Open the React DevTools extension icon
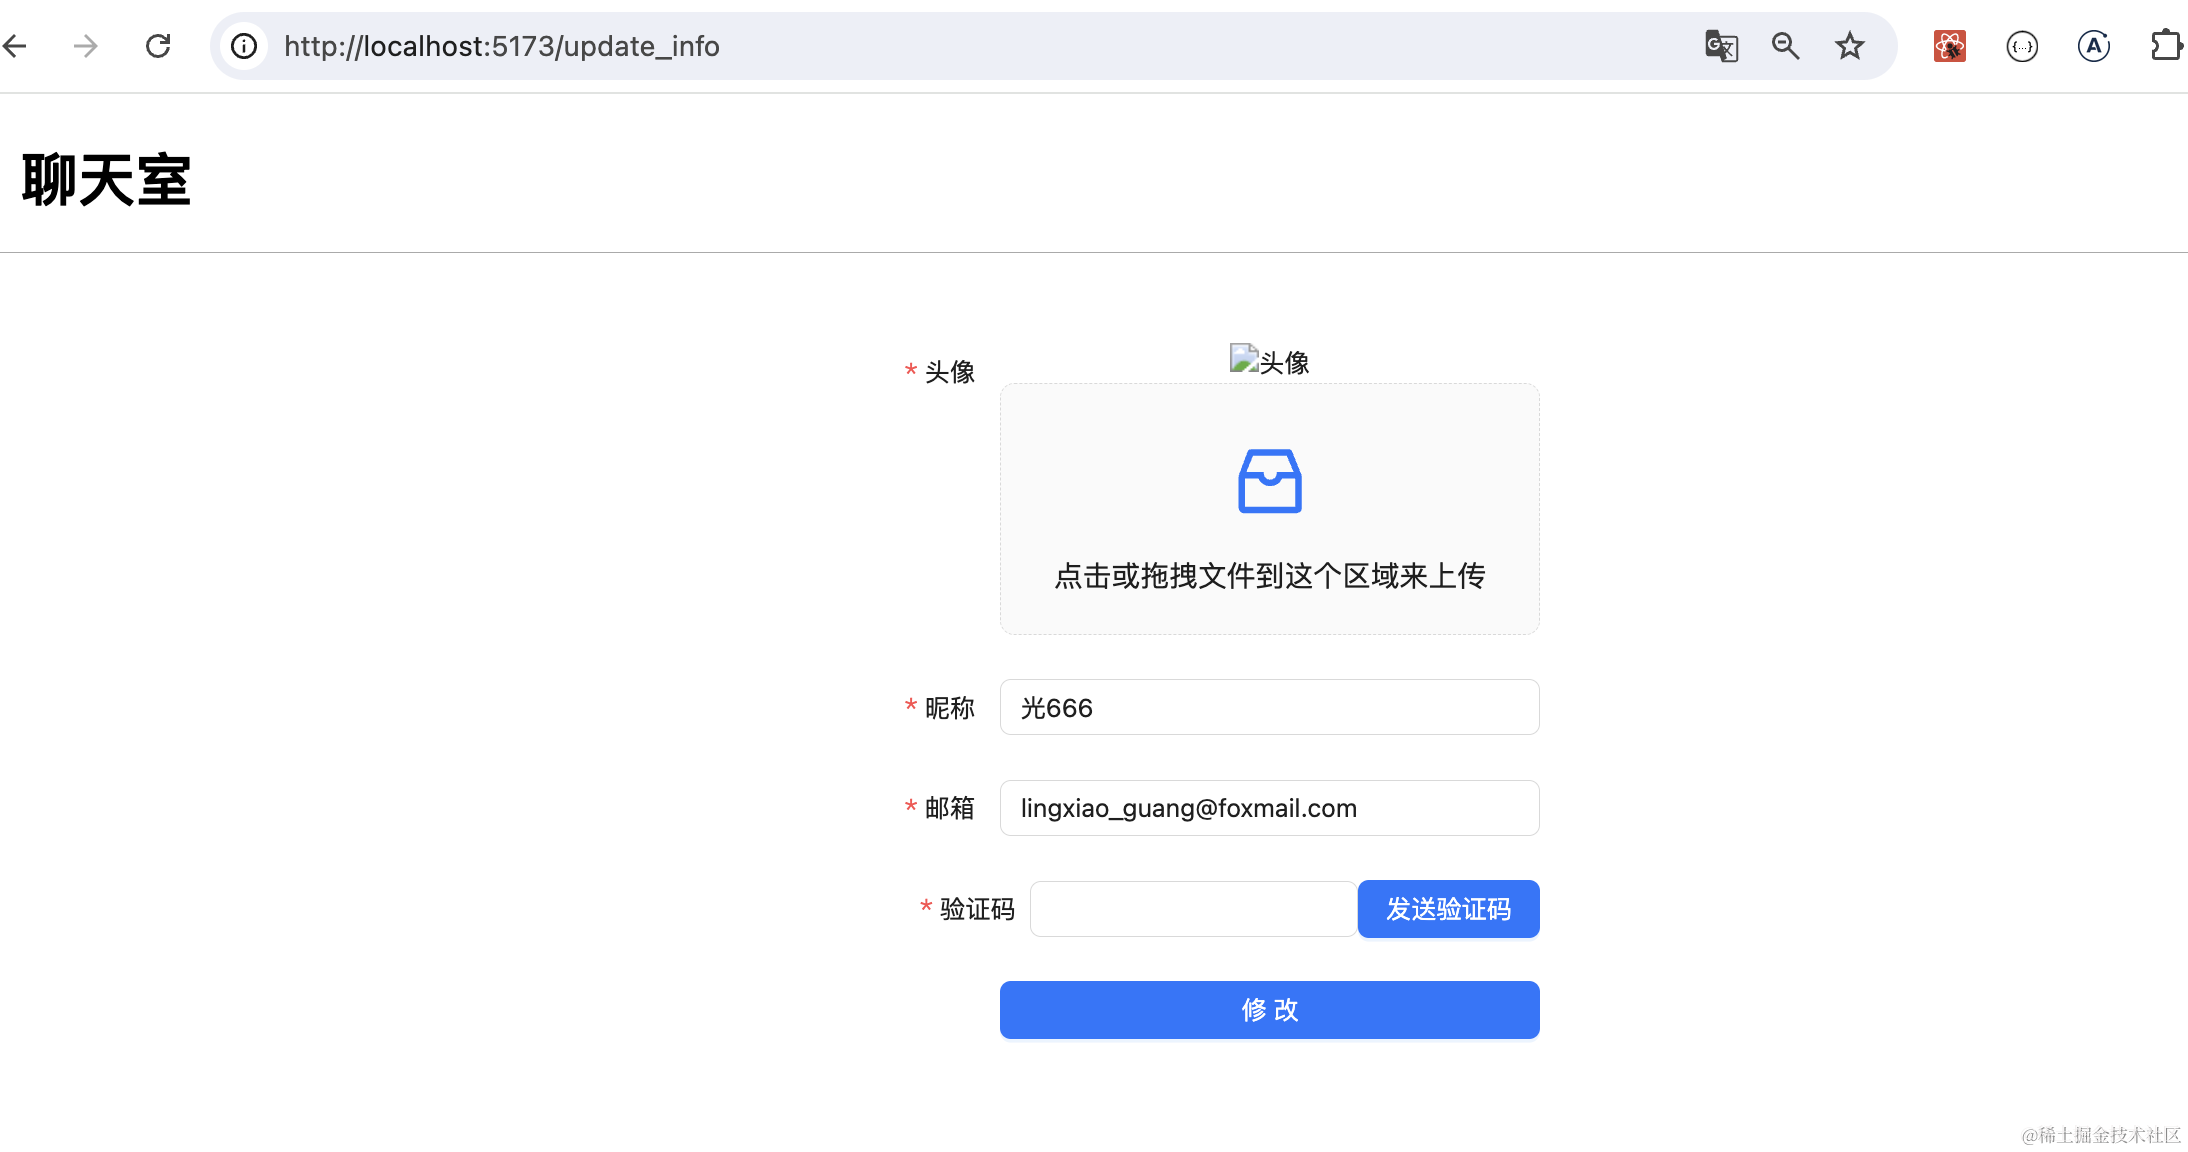Screen dimensions: 2188x1152 click(x=1949, y=46)
